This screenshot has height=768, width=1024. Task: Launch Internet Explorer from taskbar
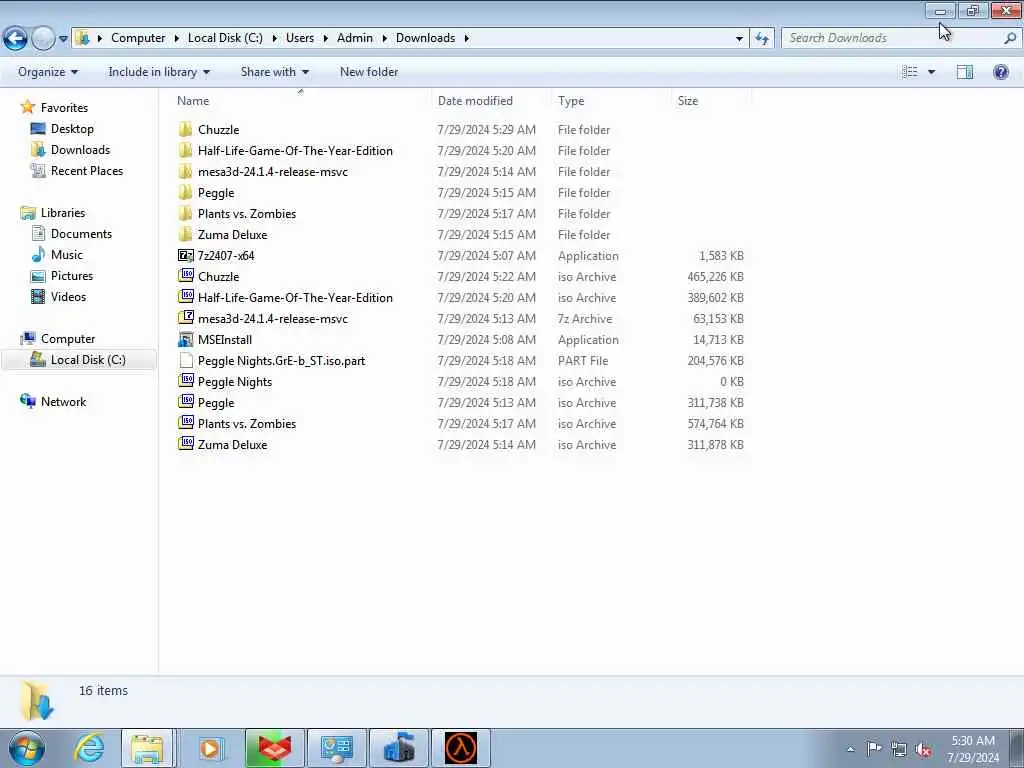(x=88, y=748)
